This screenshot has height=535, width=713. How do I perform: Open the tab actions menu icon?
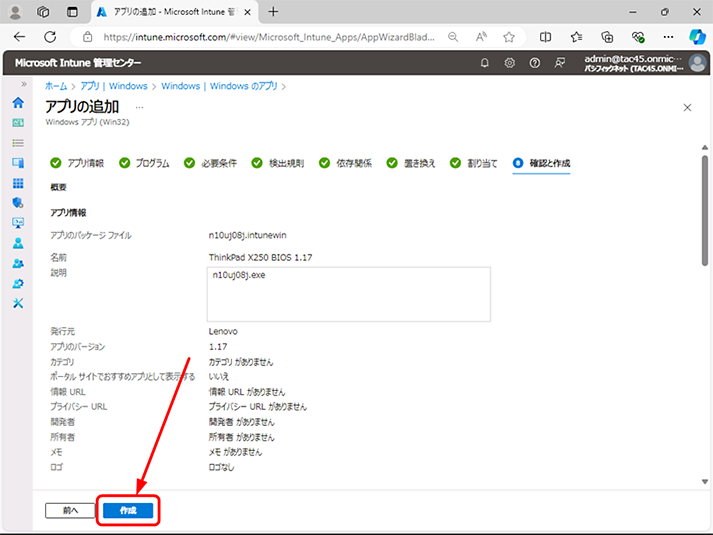tap(72, 12)
